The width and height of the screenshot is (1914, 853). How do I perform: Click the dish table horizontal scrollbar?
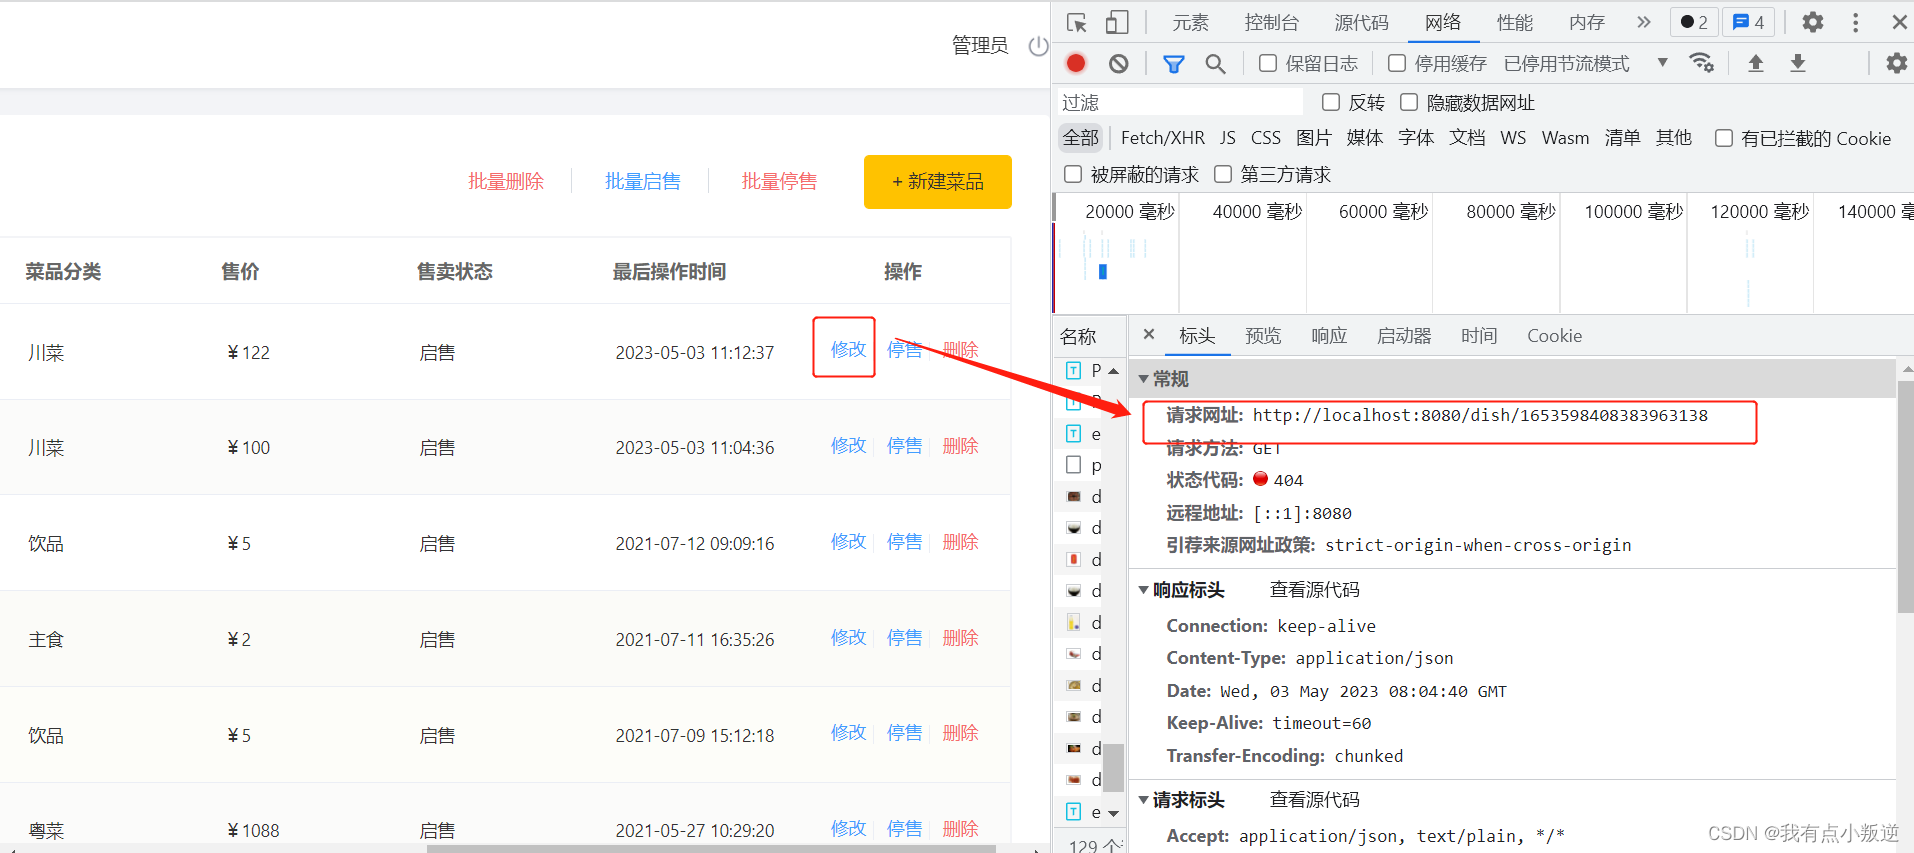[x=711, y=849]
